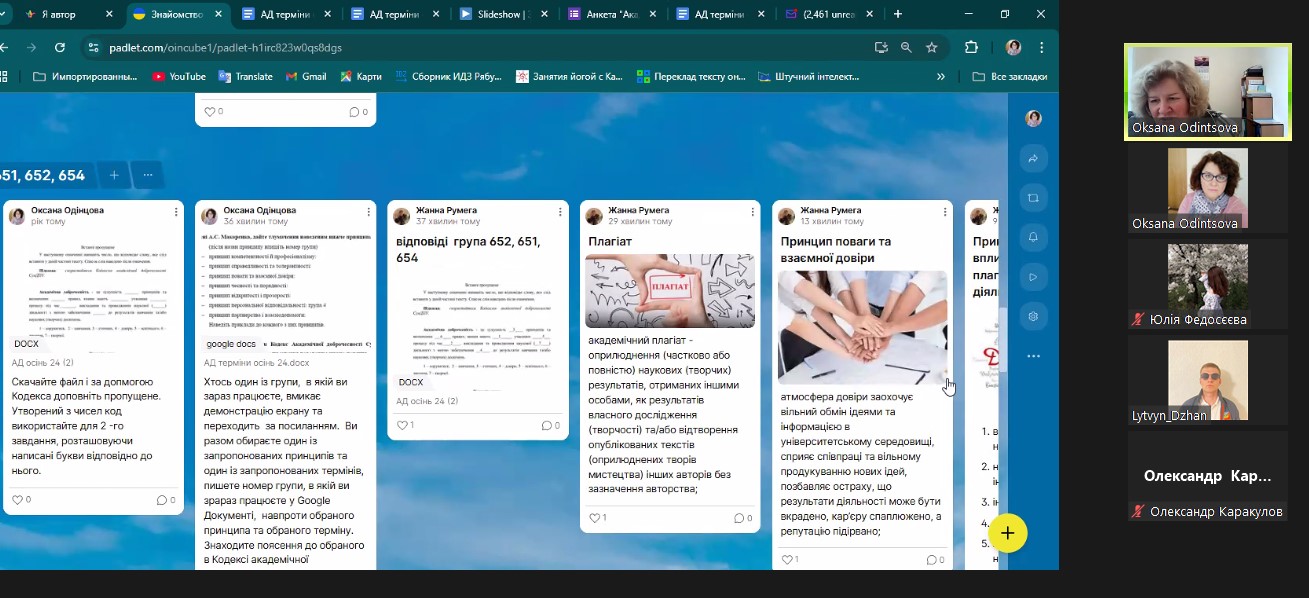Open the Все закладки bookmarks folder
This screenshot has width=1309, height=598.
coord(1009,76)
